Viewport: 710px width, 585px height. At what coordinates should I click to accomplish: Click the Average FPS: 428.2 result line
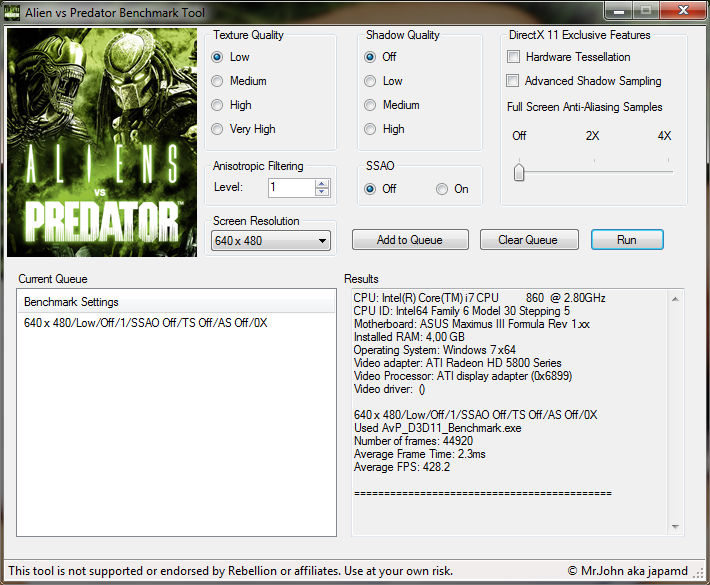402,467
